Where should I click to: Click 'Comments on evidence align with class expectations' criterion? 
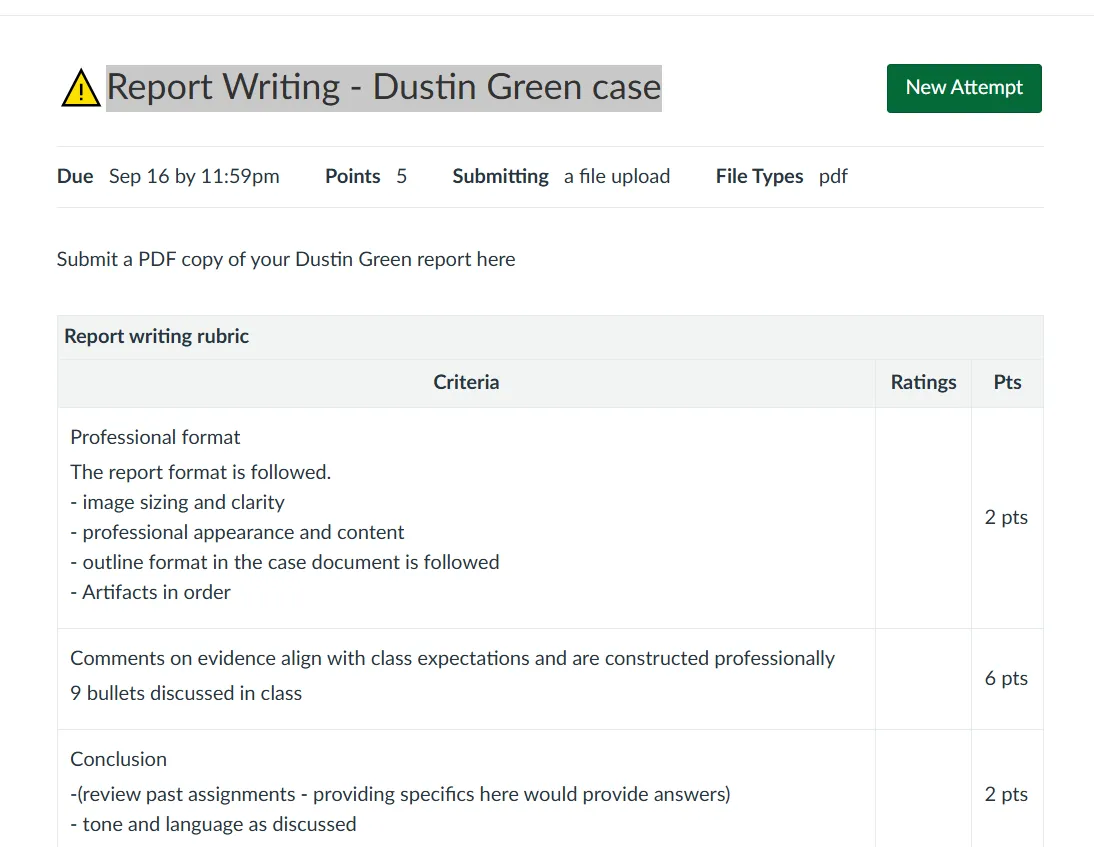pyautogui.click(x=452, y=659)
